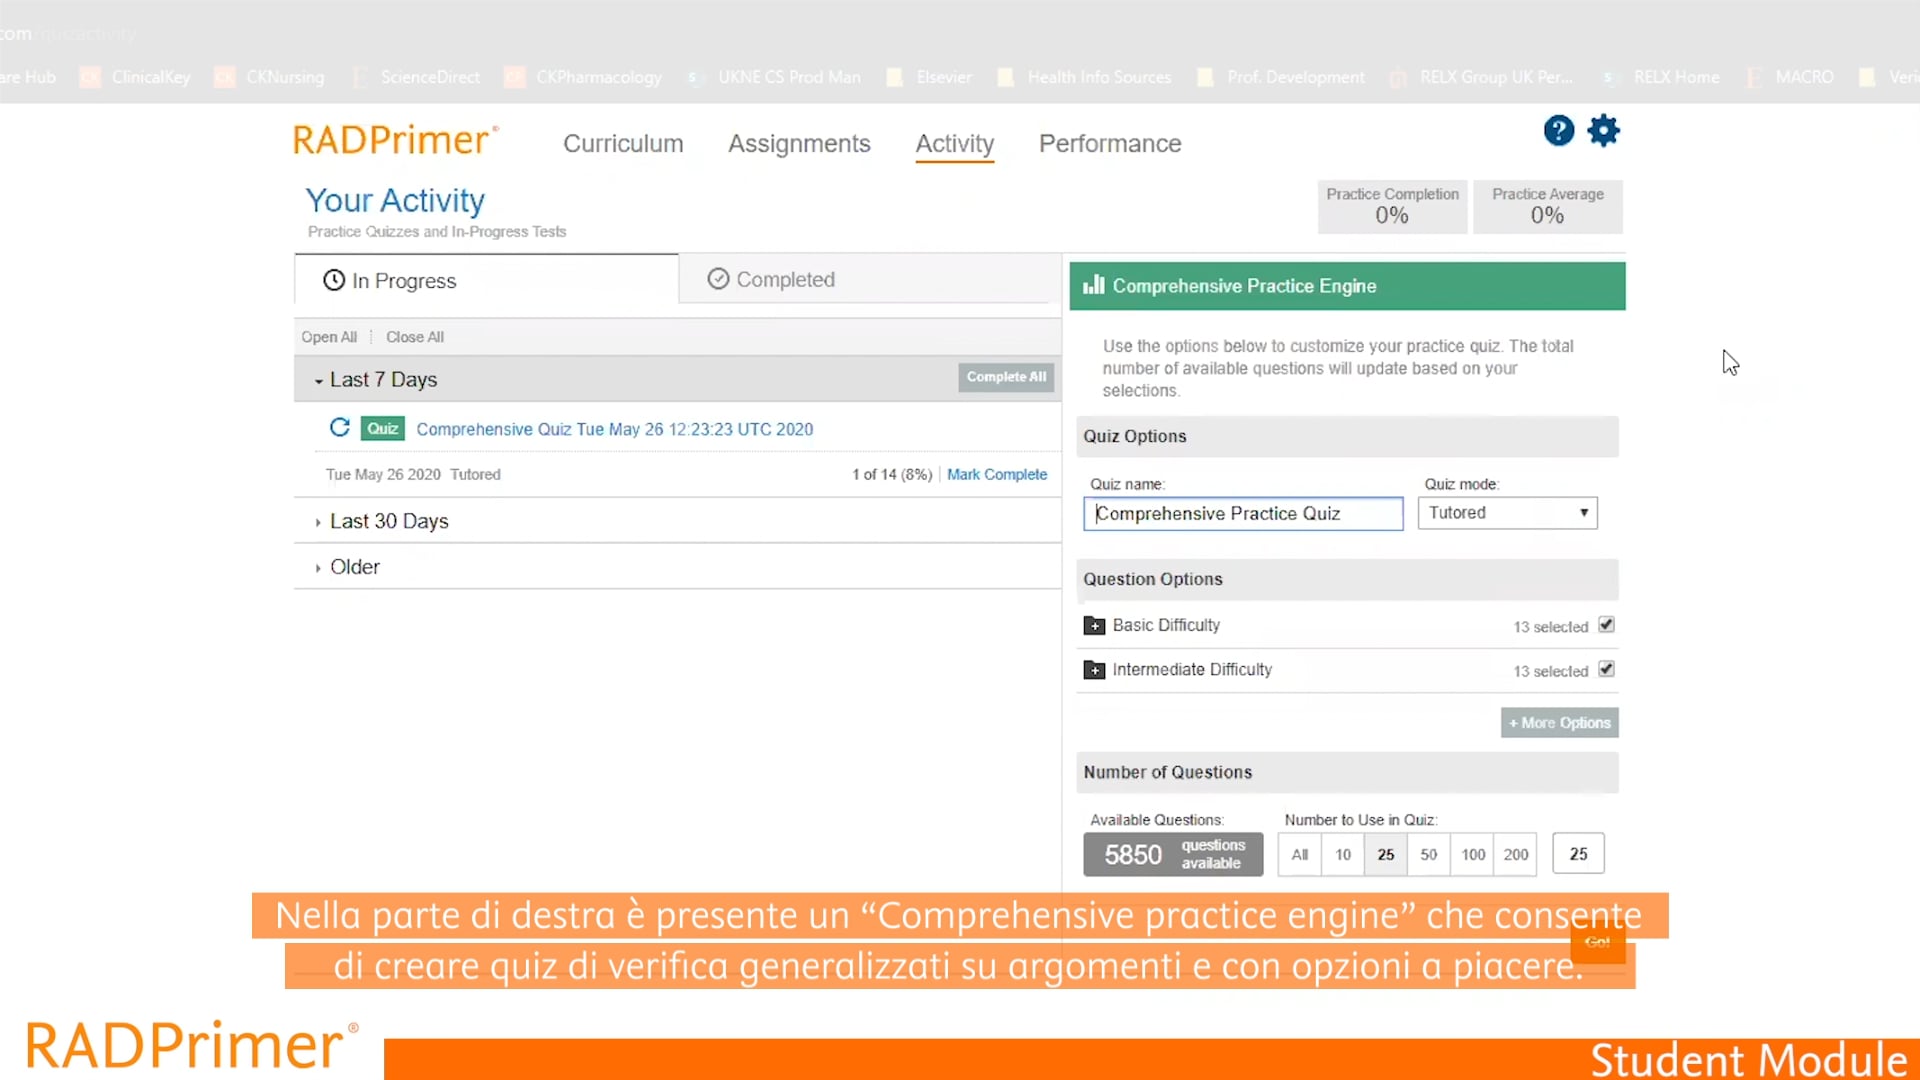Uncheck the Intermediate Difficulty checkbox

point(1606,669)
